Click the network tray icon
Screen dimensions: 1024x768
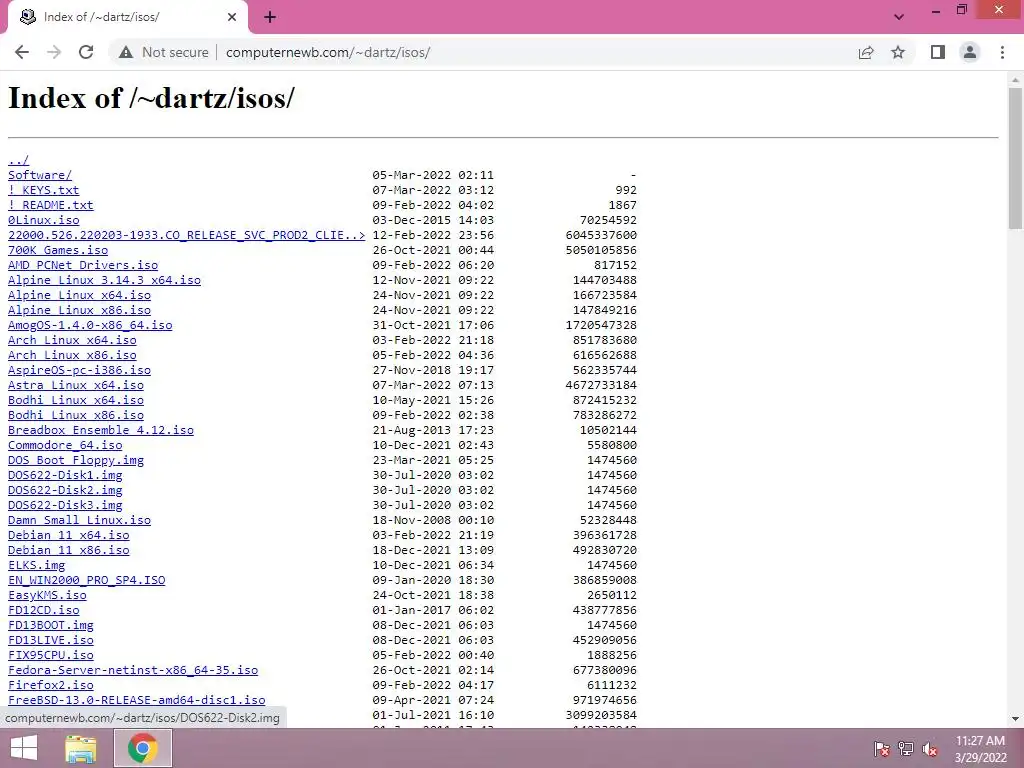coord(906,748)
